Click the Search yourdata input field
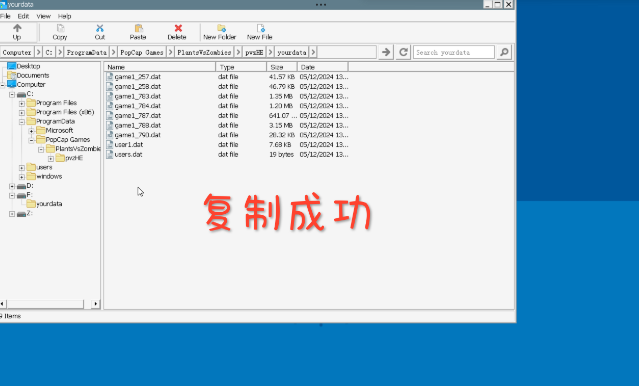 coord(454,52)
